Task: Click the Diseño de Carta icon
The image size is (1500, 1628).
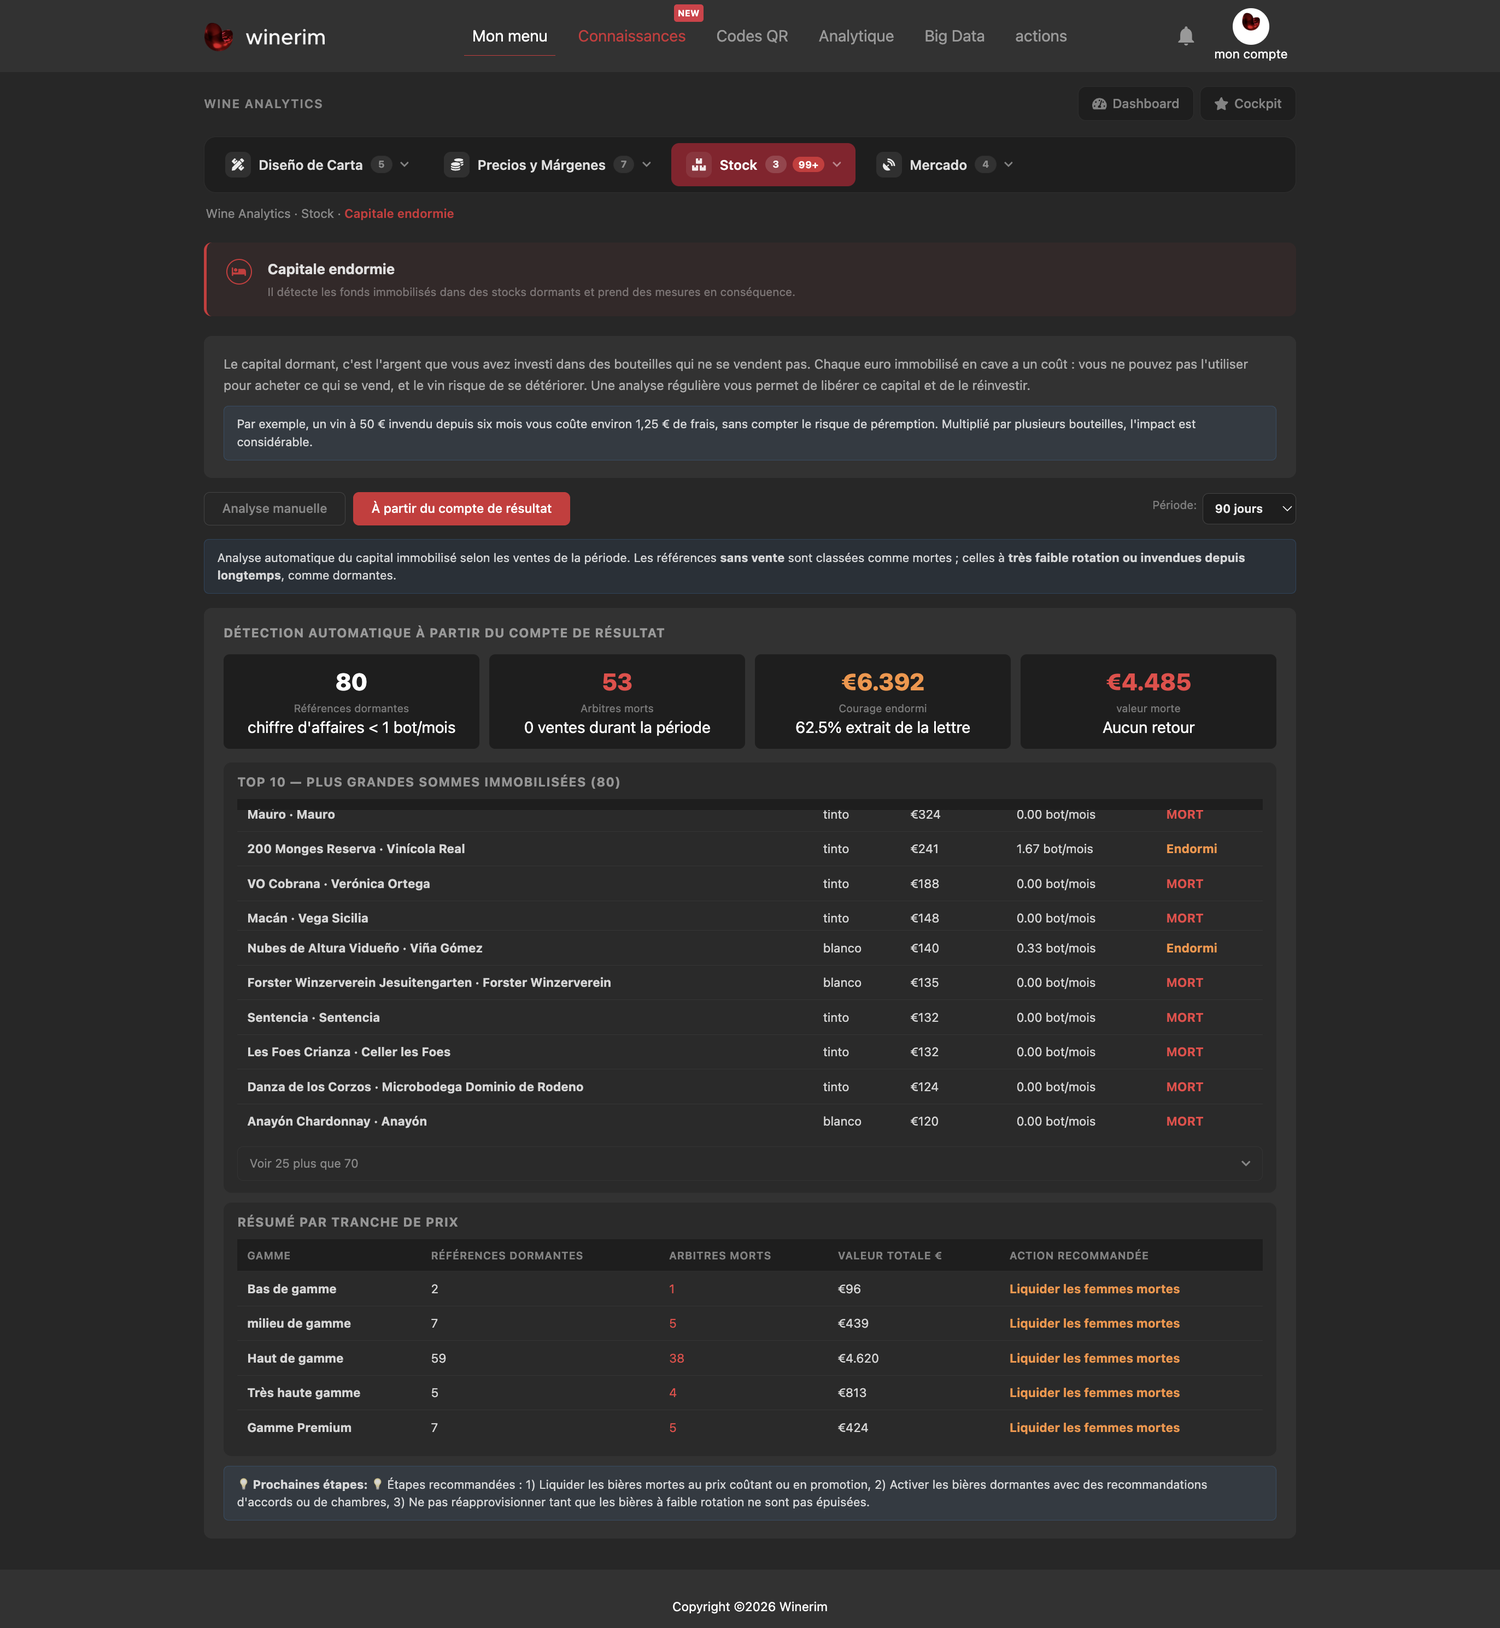Action: tap(238, 165)
